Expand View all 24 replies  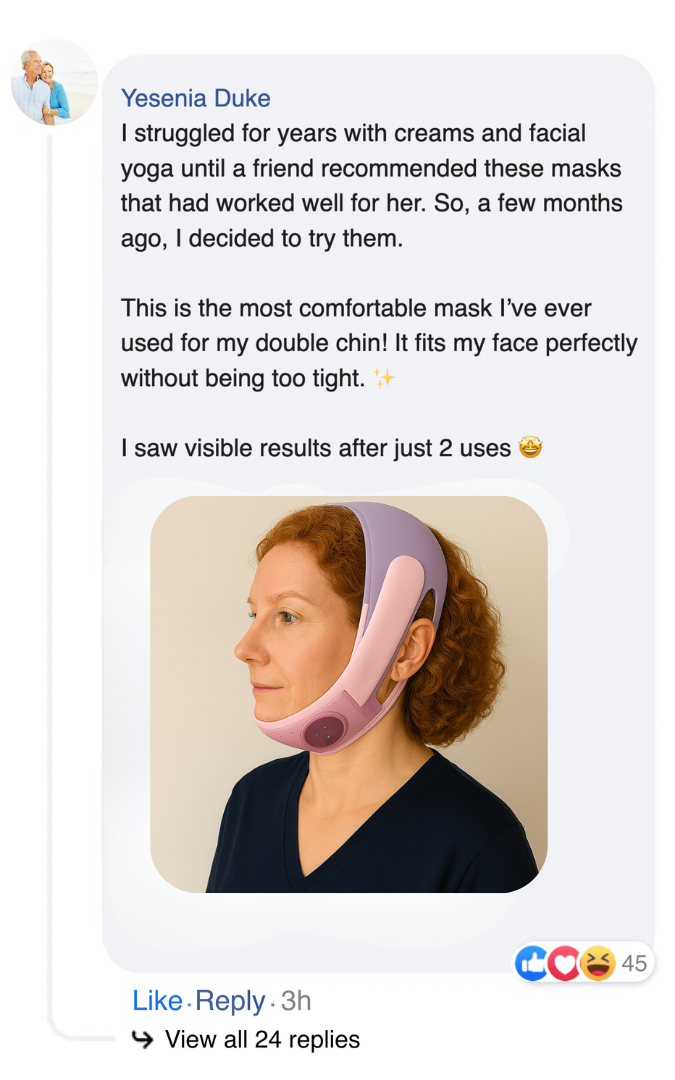261,1040
